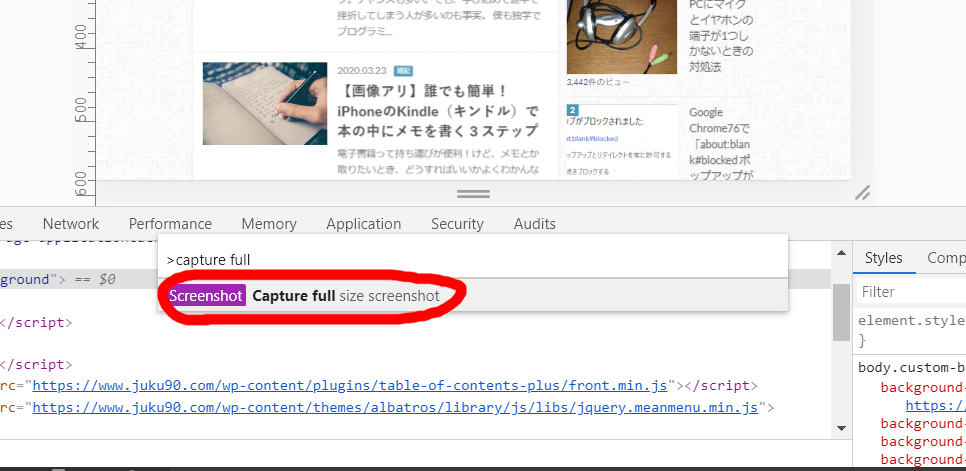
Task: Click the handwriting notebook article thumbnail
Action: 265,103
